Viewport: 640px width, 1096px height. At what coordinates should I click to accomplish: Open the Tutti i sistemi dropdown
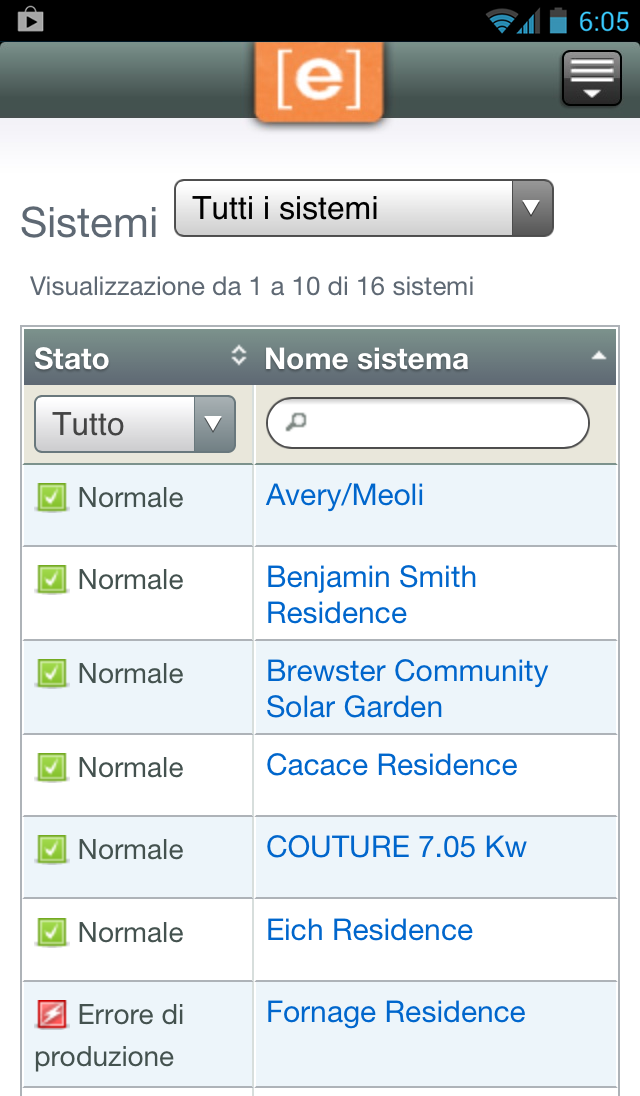point(363,208)
